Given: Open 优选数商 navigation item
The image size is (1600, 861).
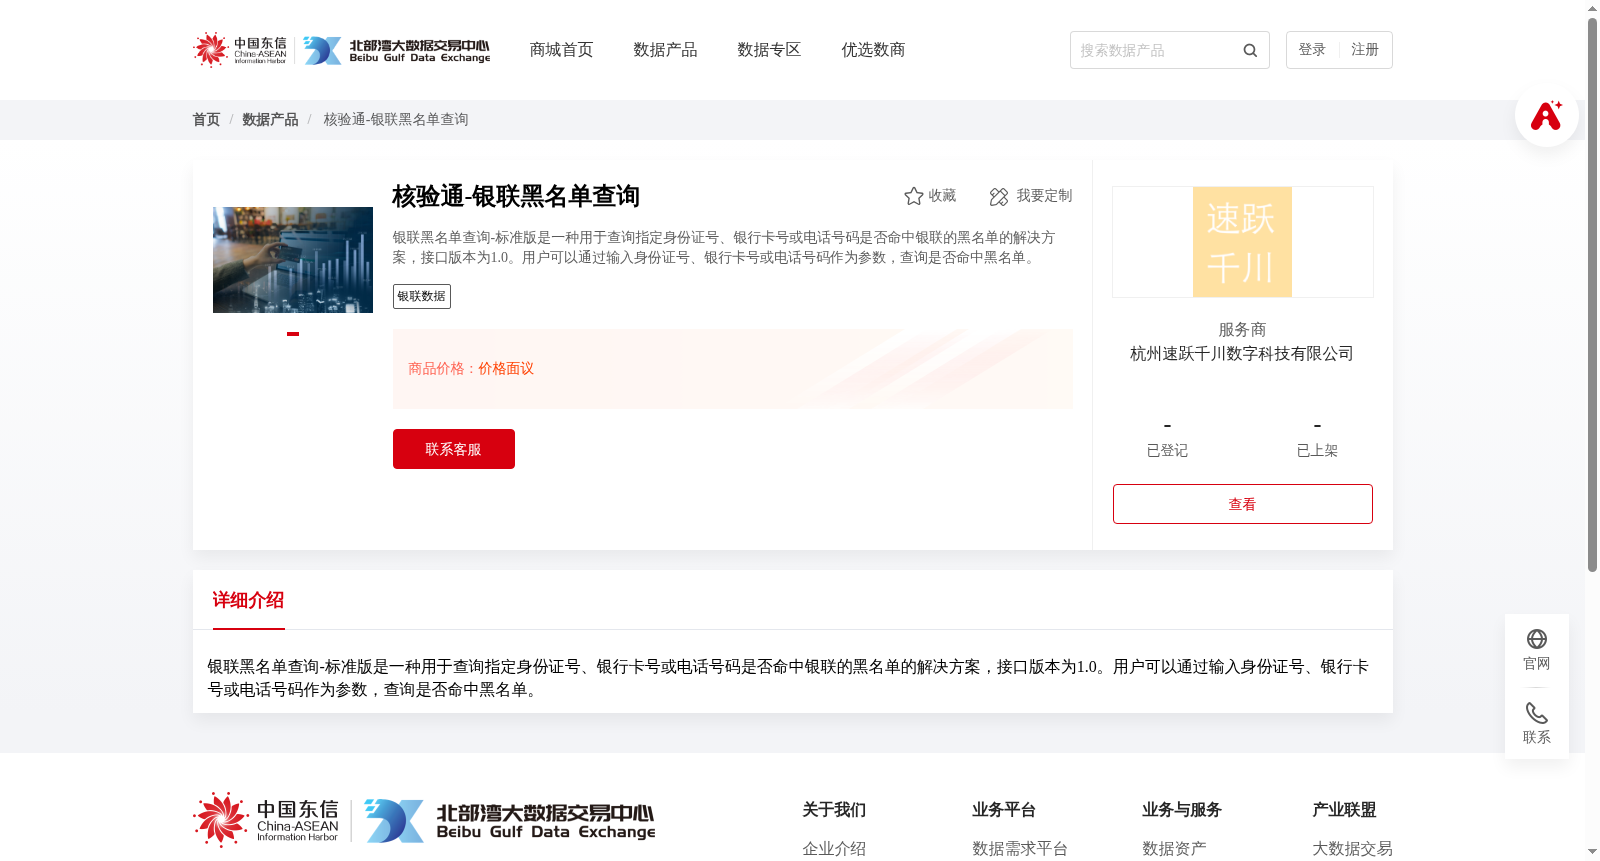Looking at the screenshot, I should [873, 50].
